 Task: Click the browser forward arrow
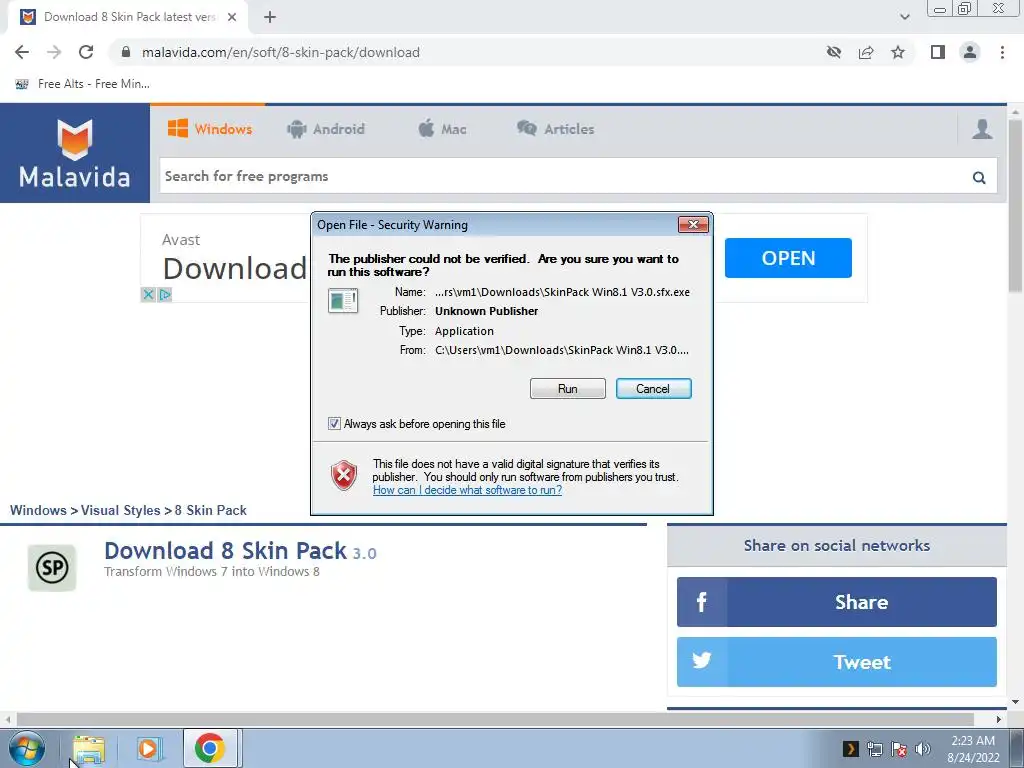click(54, 52)
